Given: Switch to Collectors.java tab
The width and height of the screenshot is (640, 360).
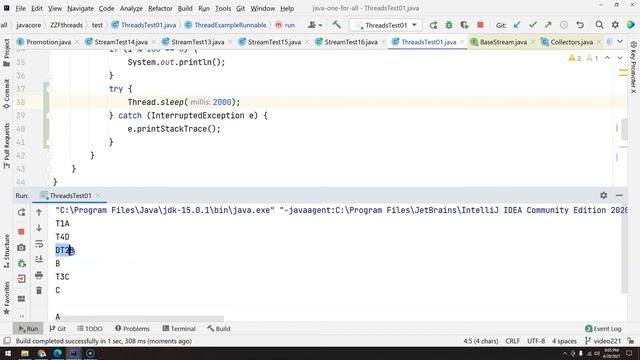Looking at the screenshot, I should pos(571,42).
